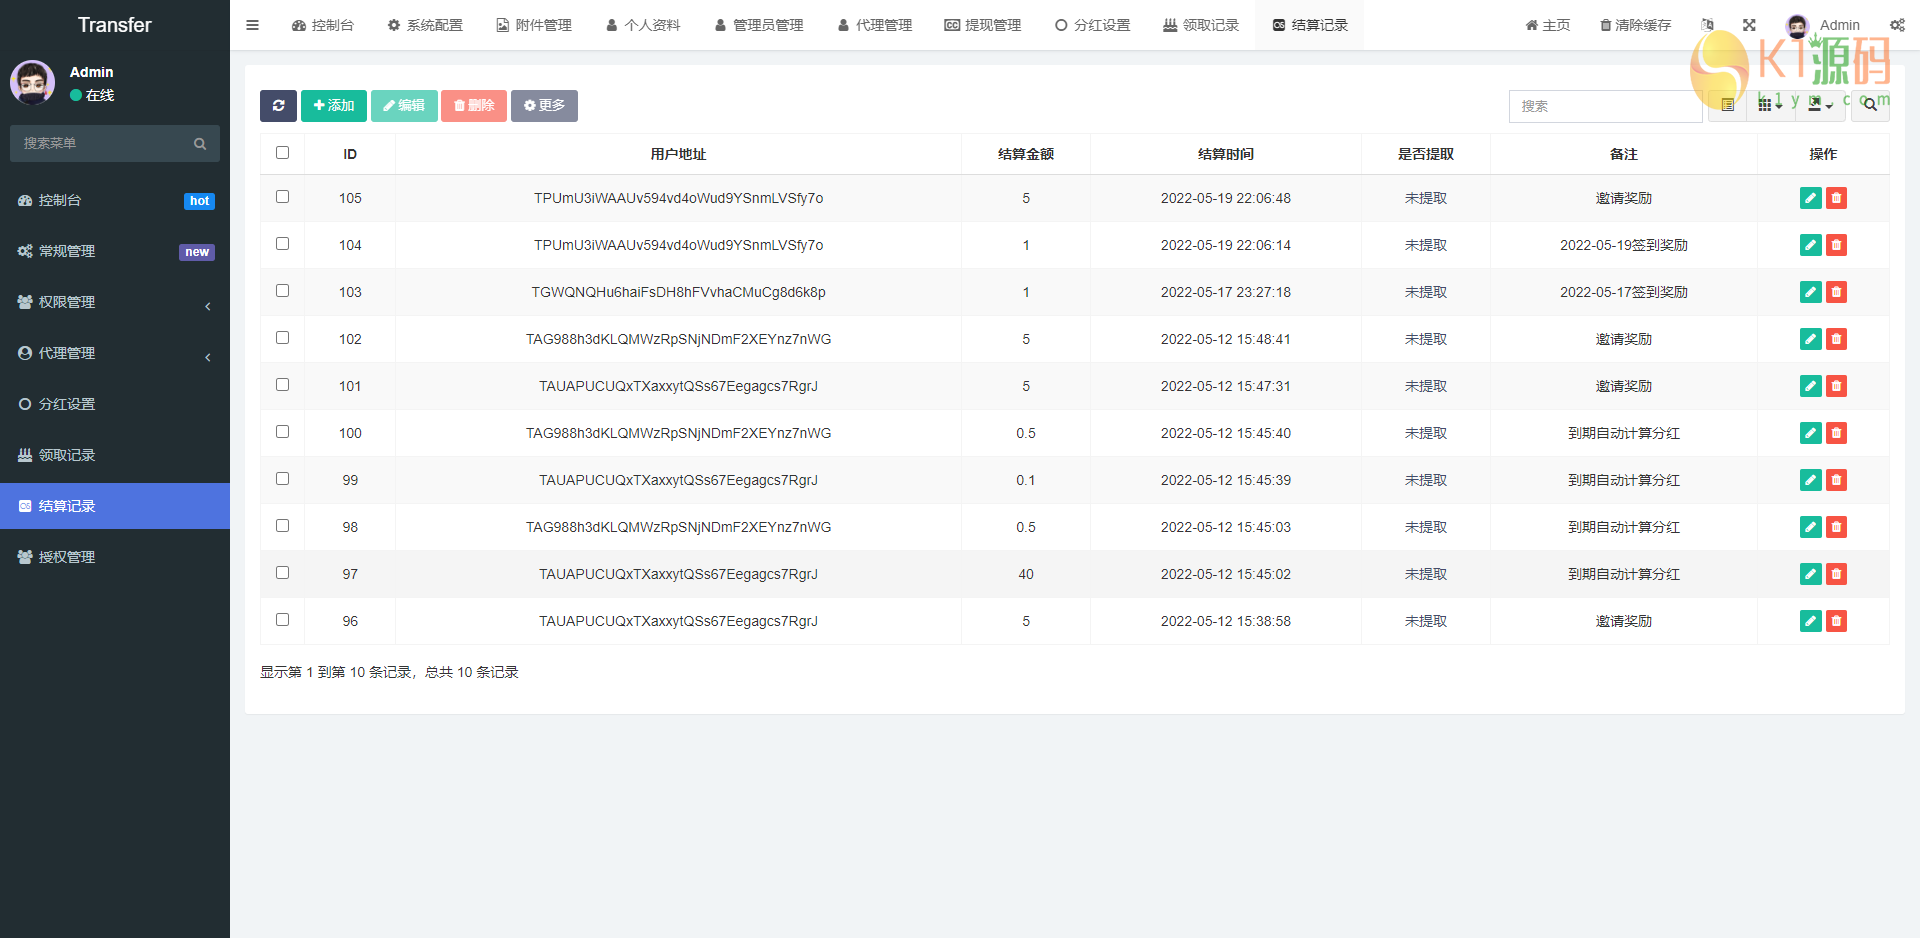Open the export data dropdown
This screenshot has height=938, width=1920.
coord(1820,106)
